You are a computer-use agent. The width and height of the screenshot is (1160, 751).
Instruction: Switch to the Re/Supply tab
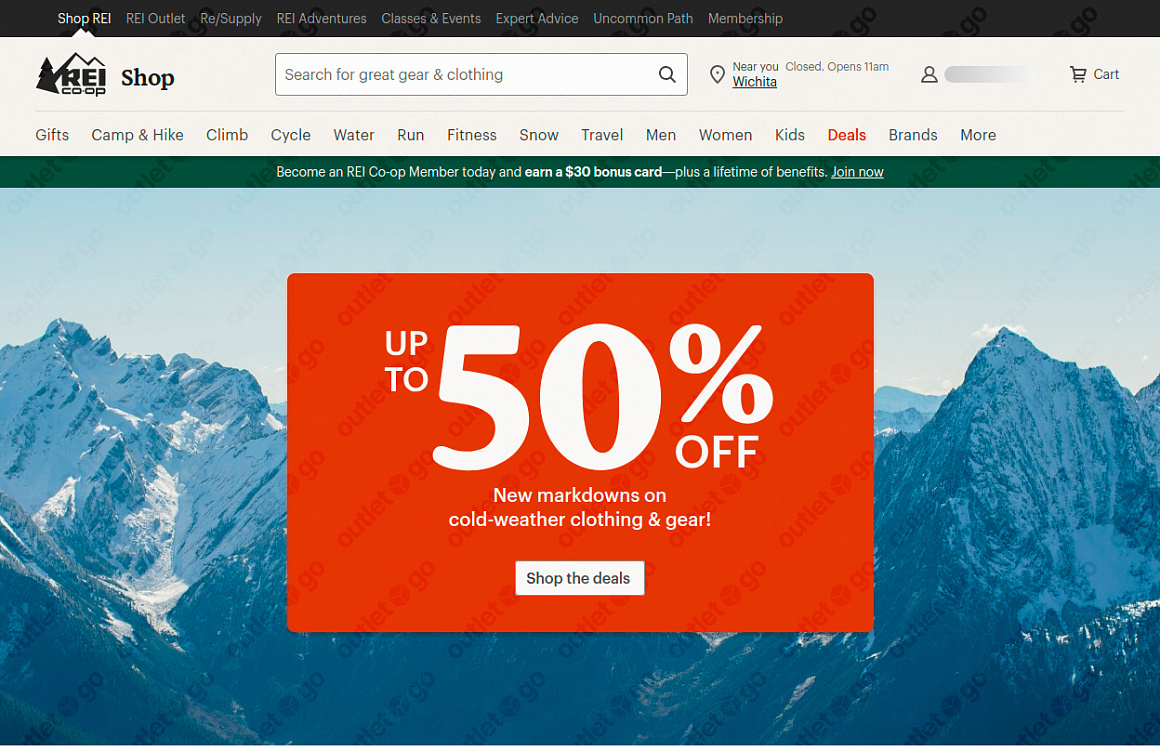pos(231,18)
